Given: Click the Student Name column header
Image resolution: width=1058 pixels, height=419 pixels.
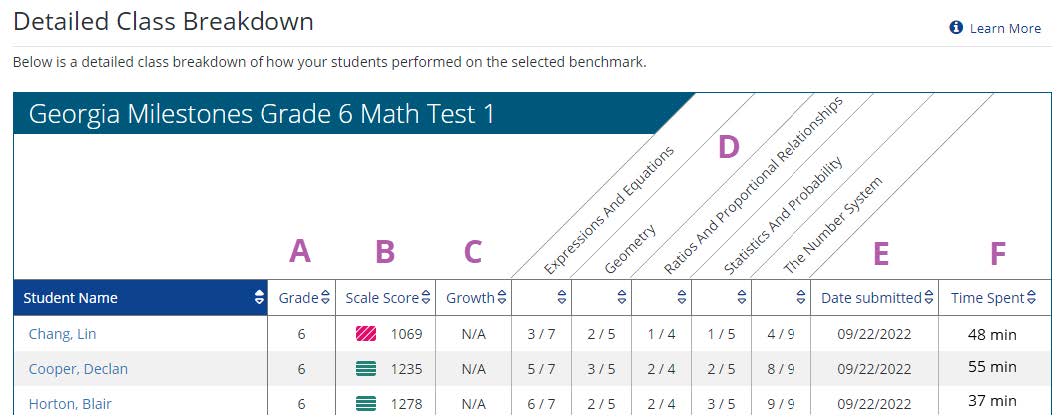Looking at the screenshot, I should 70,297.
